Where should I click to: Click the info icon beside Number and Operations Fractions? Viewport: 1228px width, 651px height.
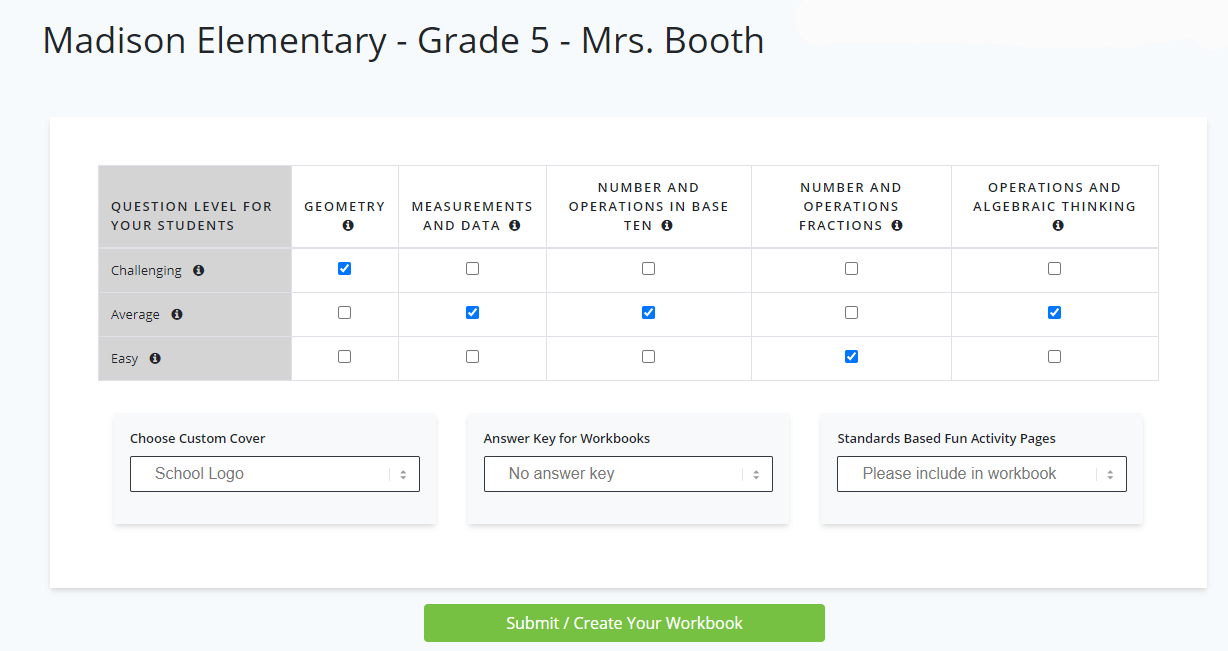(x=897, y=226)
